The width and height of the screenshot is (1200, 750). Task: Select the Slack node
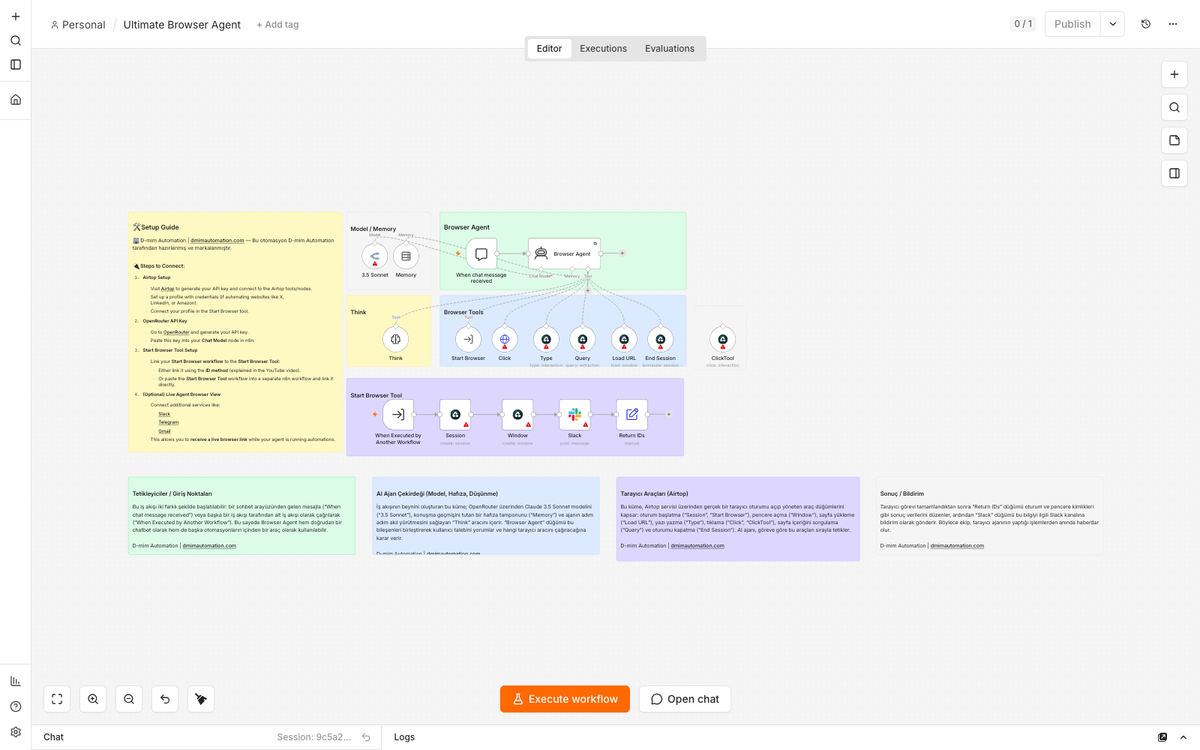[575, 414]
